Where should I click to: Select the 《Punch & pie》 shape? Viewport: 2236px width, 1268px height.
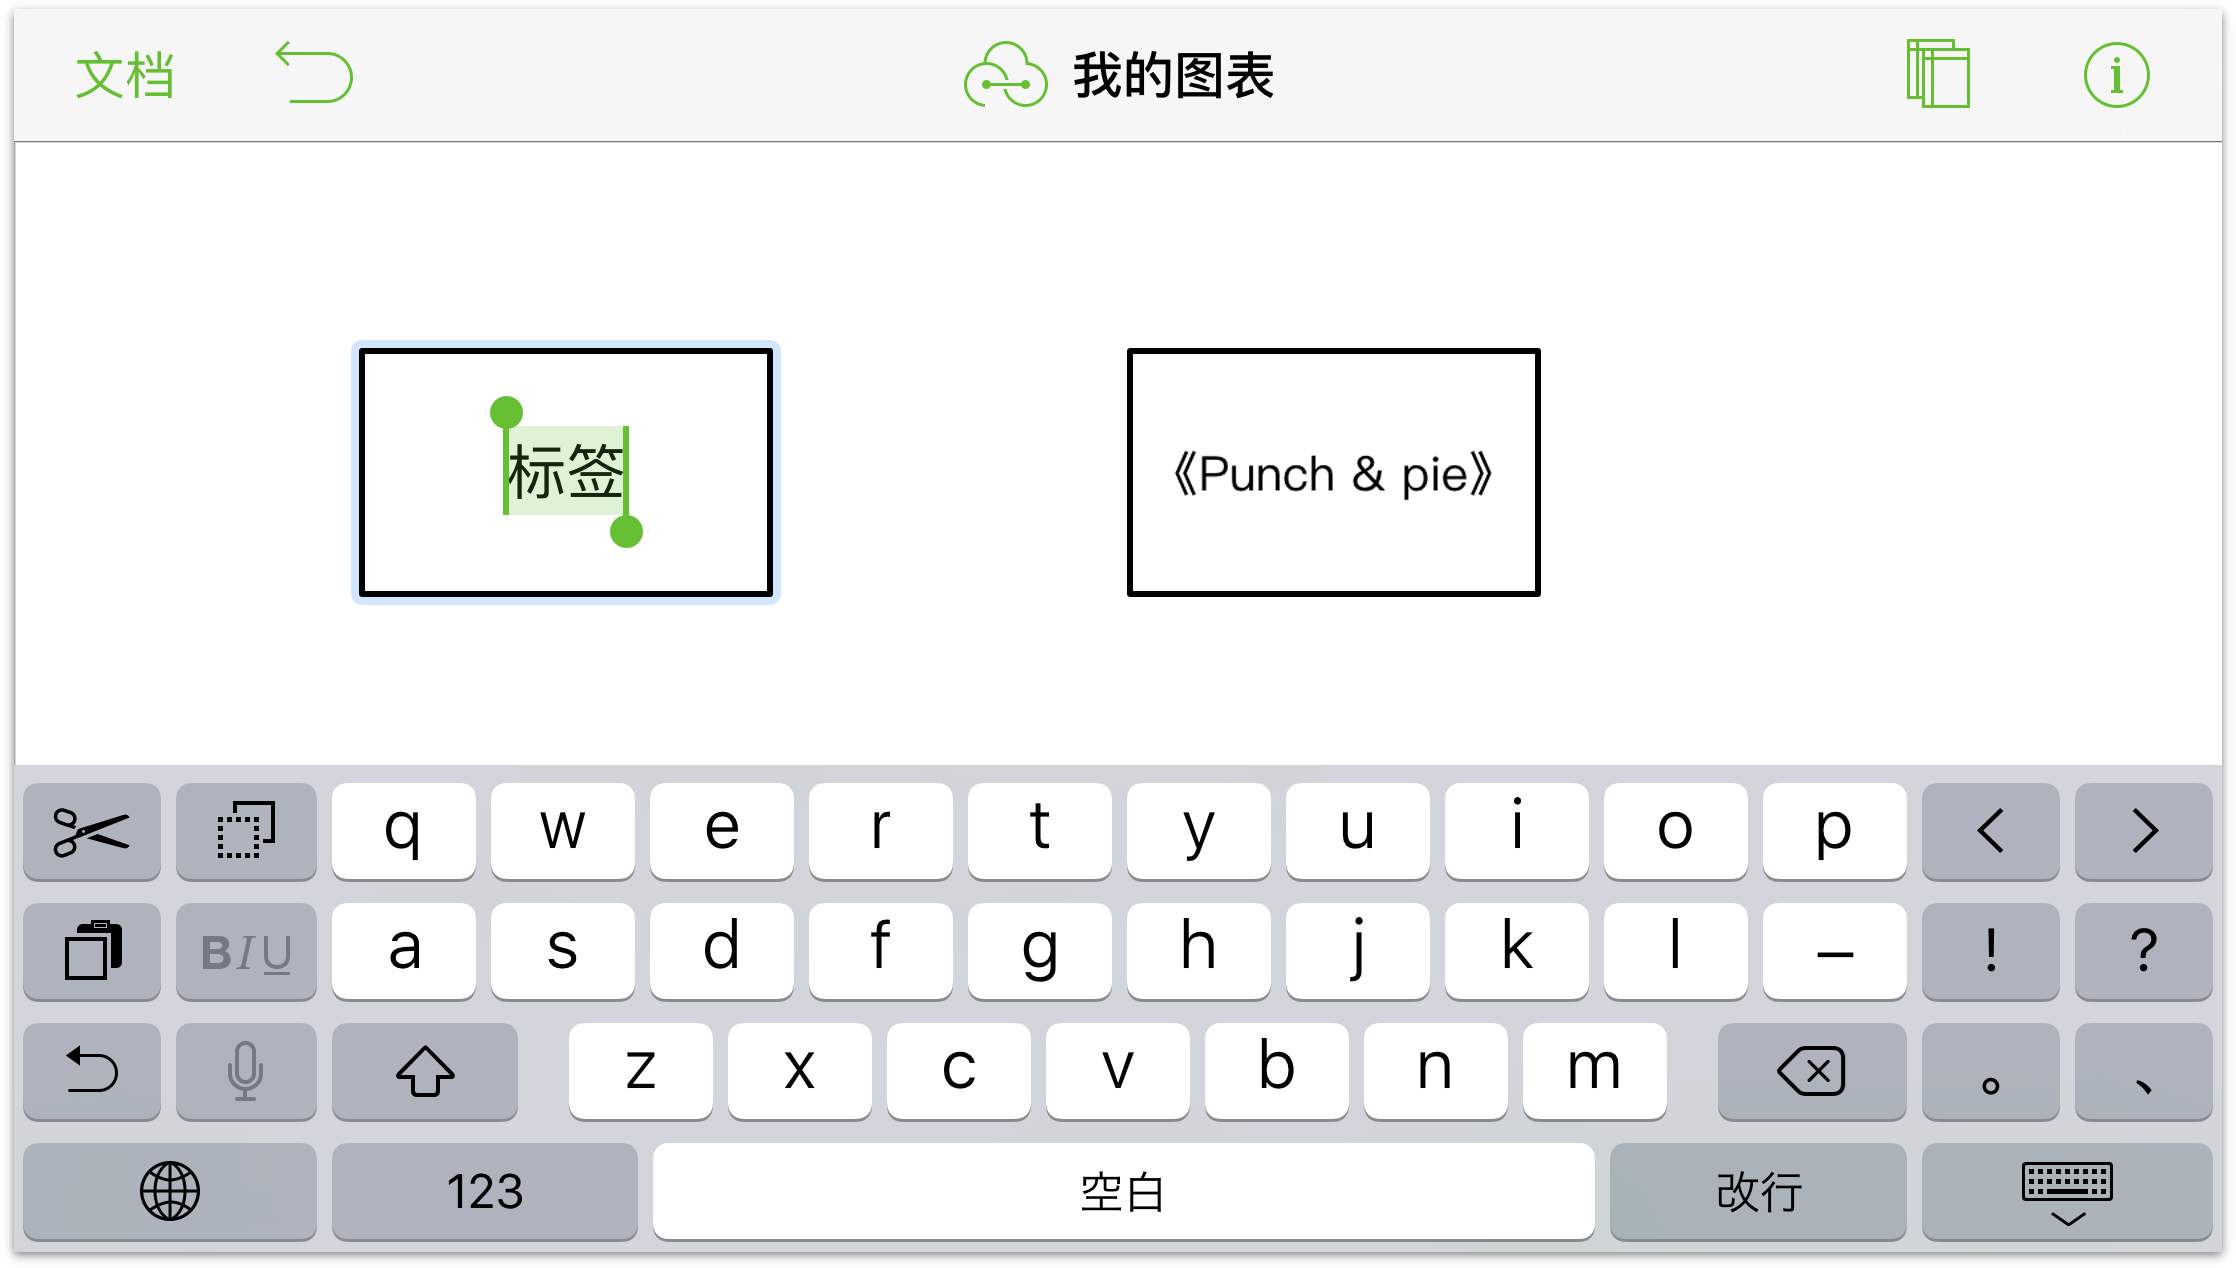[x=1331, y=471]
